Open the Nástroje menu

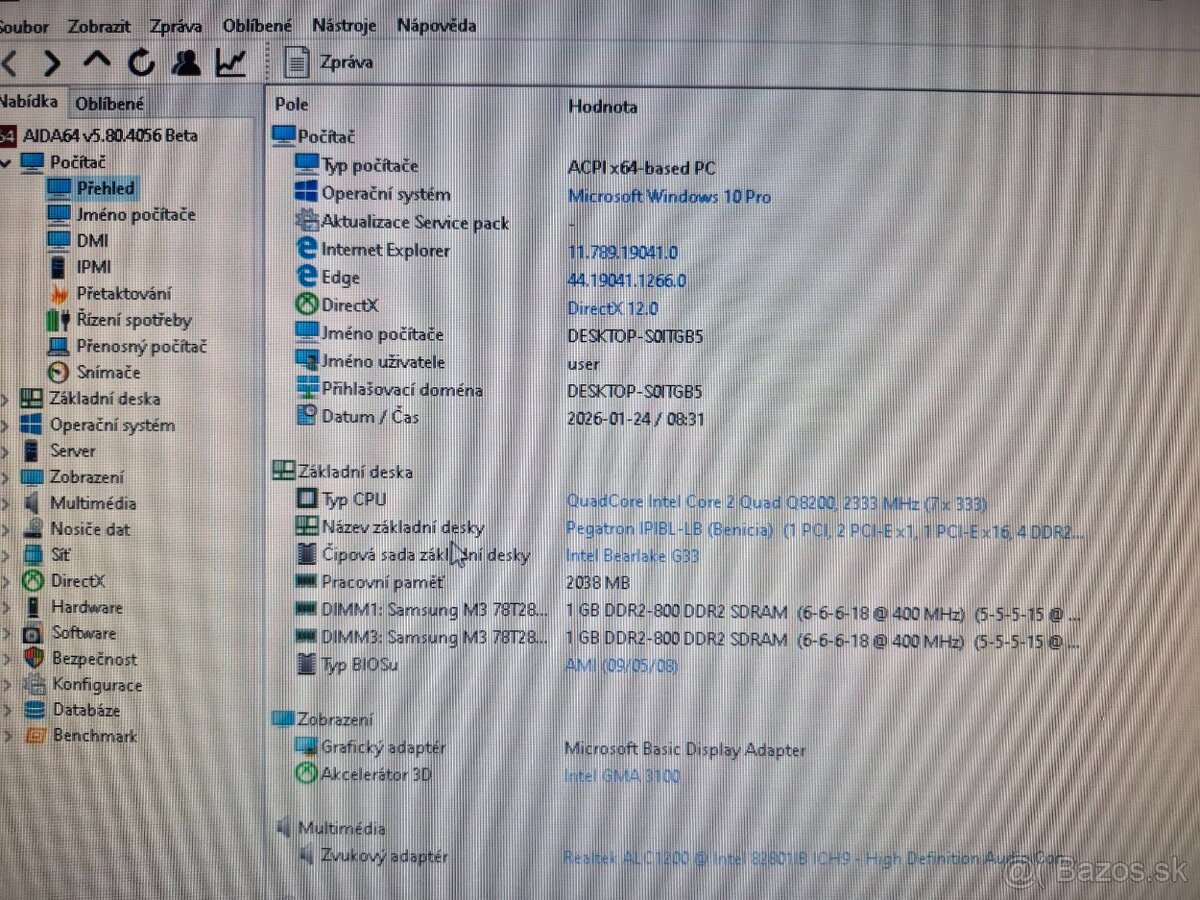tap(344, 25)
